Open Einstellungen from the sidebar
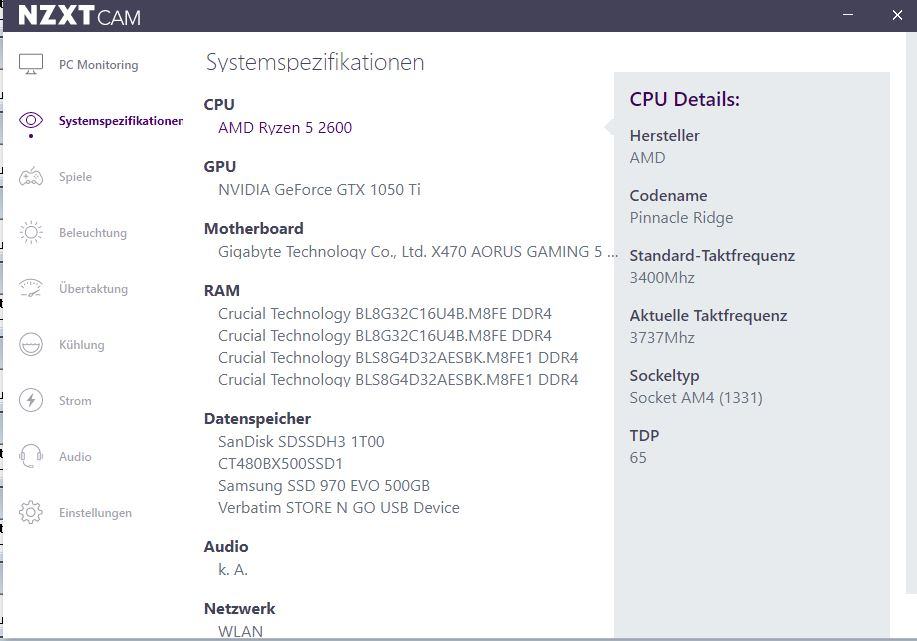Screen dimensions: 917x641 (95, 513)
